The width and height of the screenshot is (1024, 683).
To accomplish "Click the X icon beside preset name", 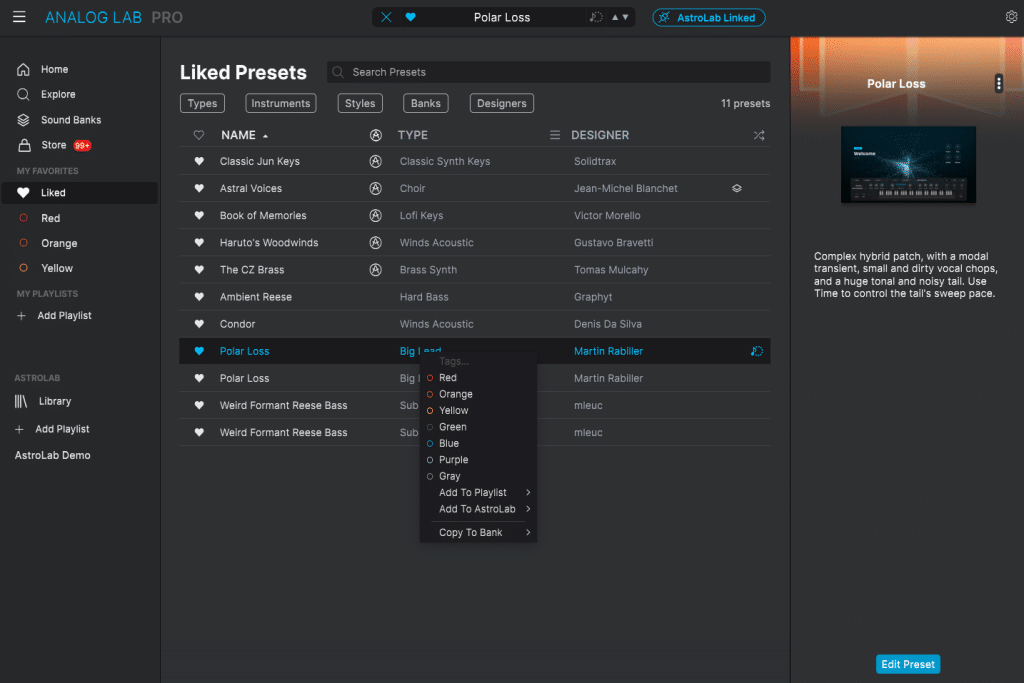I will (x=388, y=17).
